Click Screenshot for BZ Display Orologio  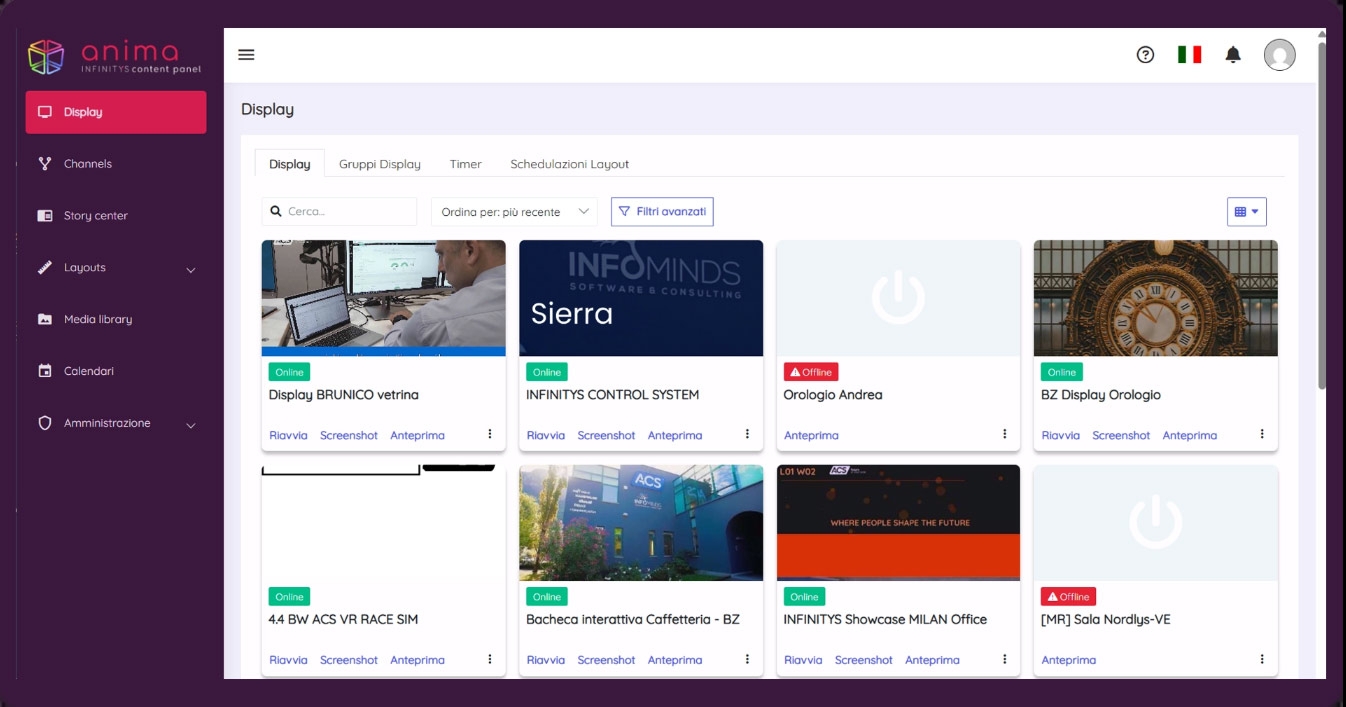[1121, 435]
